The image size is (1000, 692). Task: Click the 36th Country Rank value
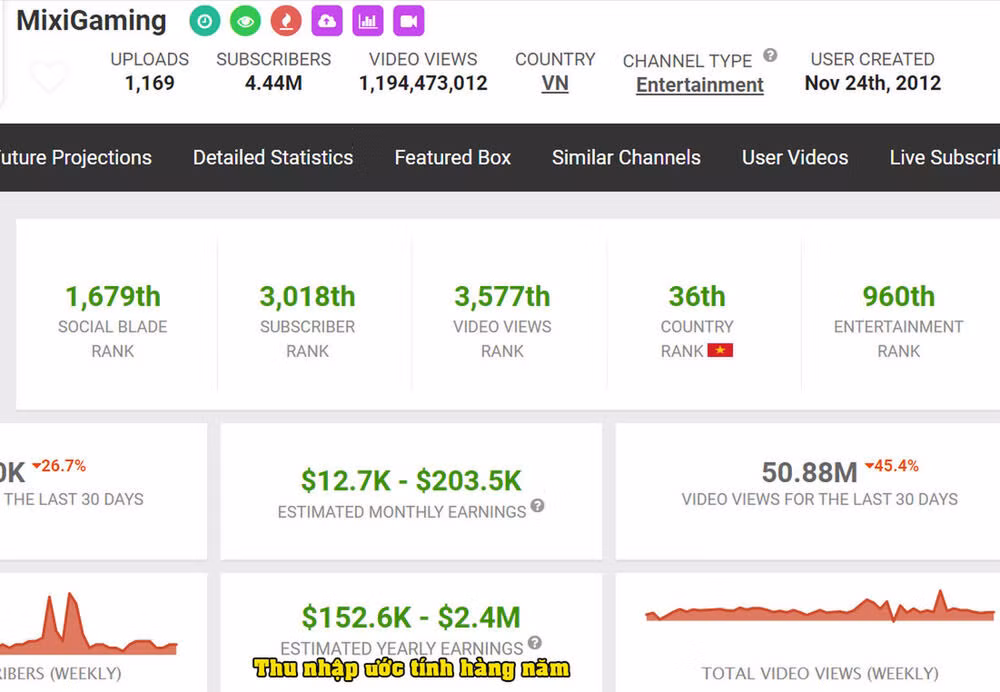697,297
